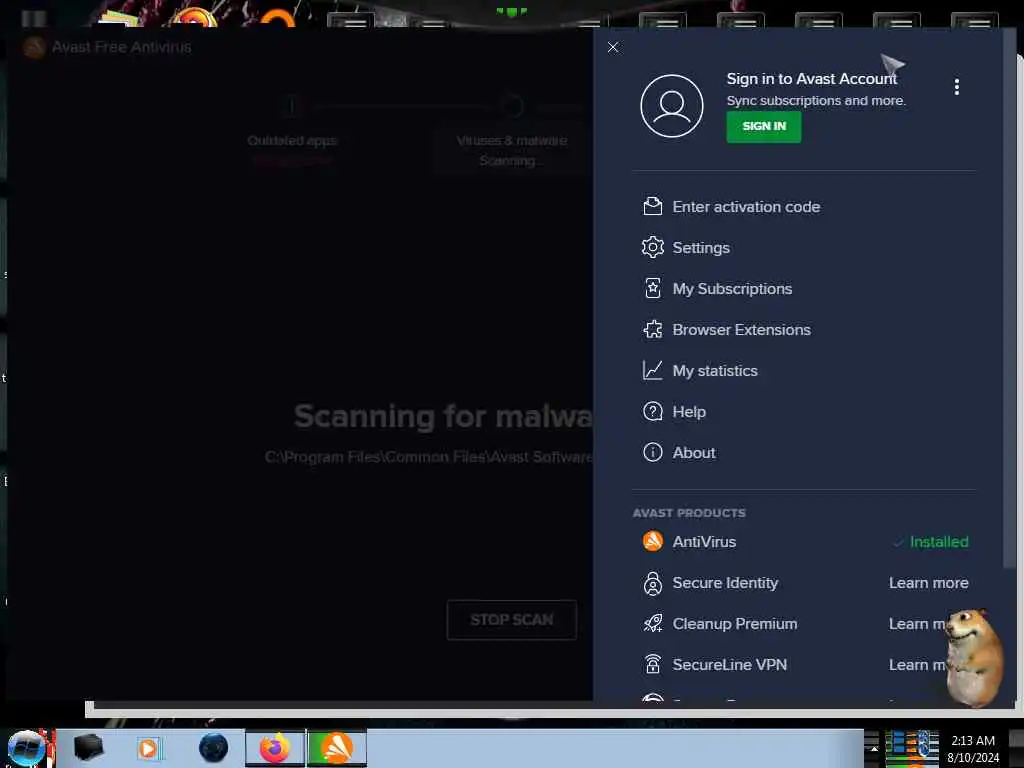
Task: Open the three-dot more options menu
Action: click(957, 87)
